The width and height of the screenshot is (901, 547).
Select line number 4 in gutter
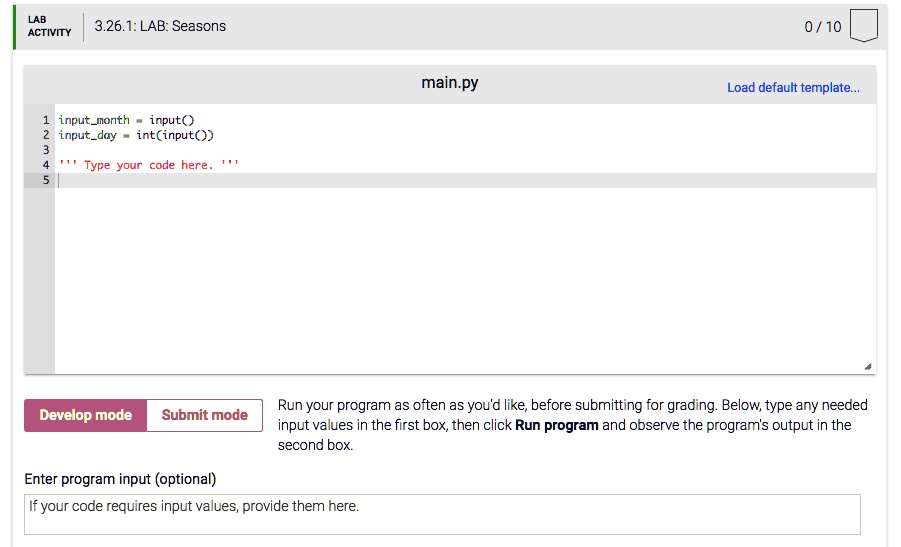[45, 165]
